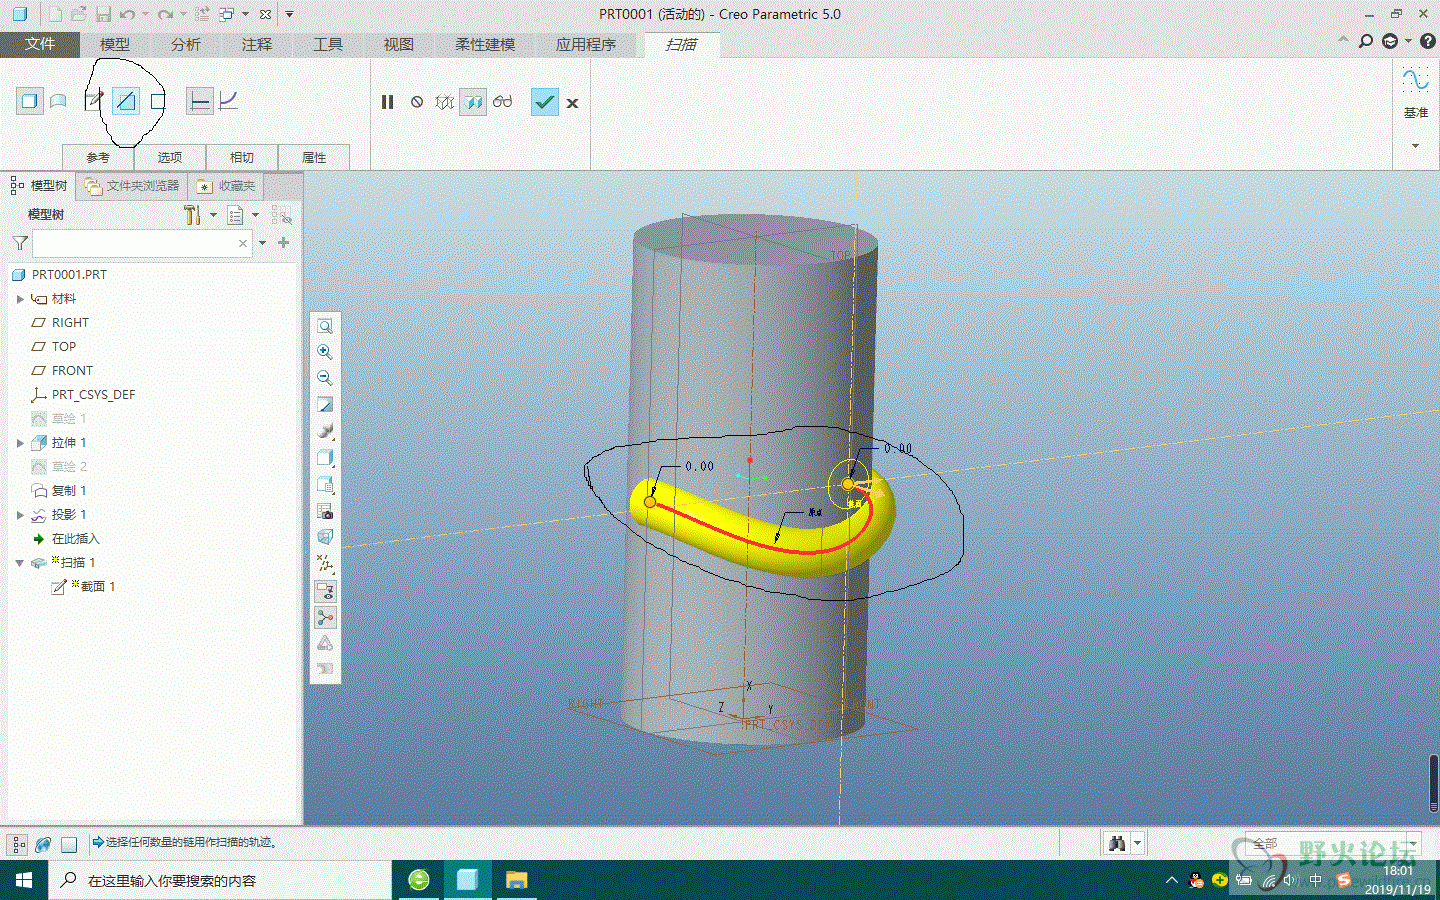Pause the sweep feature tool

click(388, 102)
